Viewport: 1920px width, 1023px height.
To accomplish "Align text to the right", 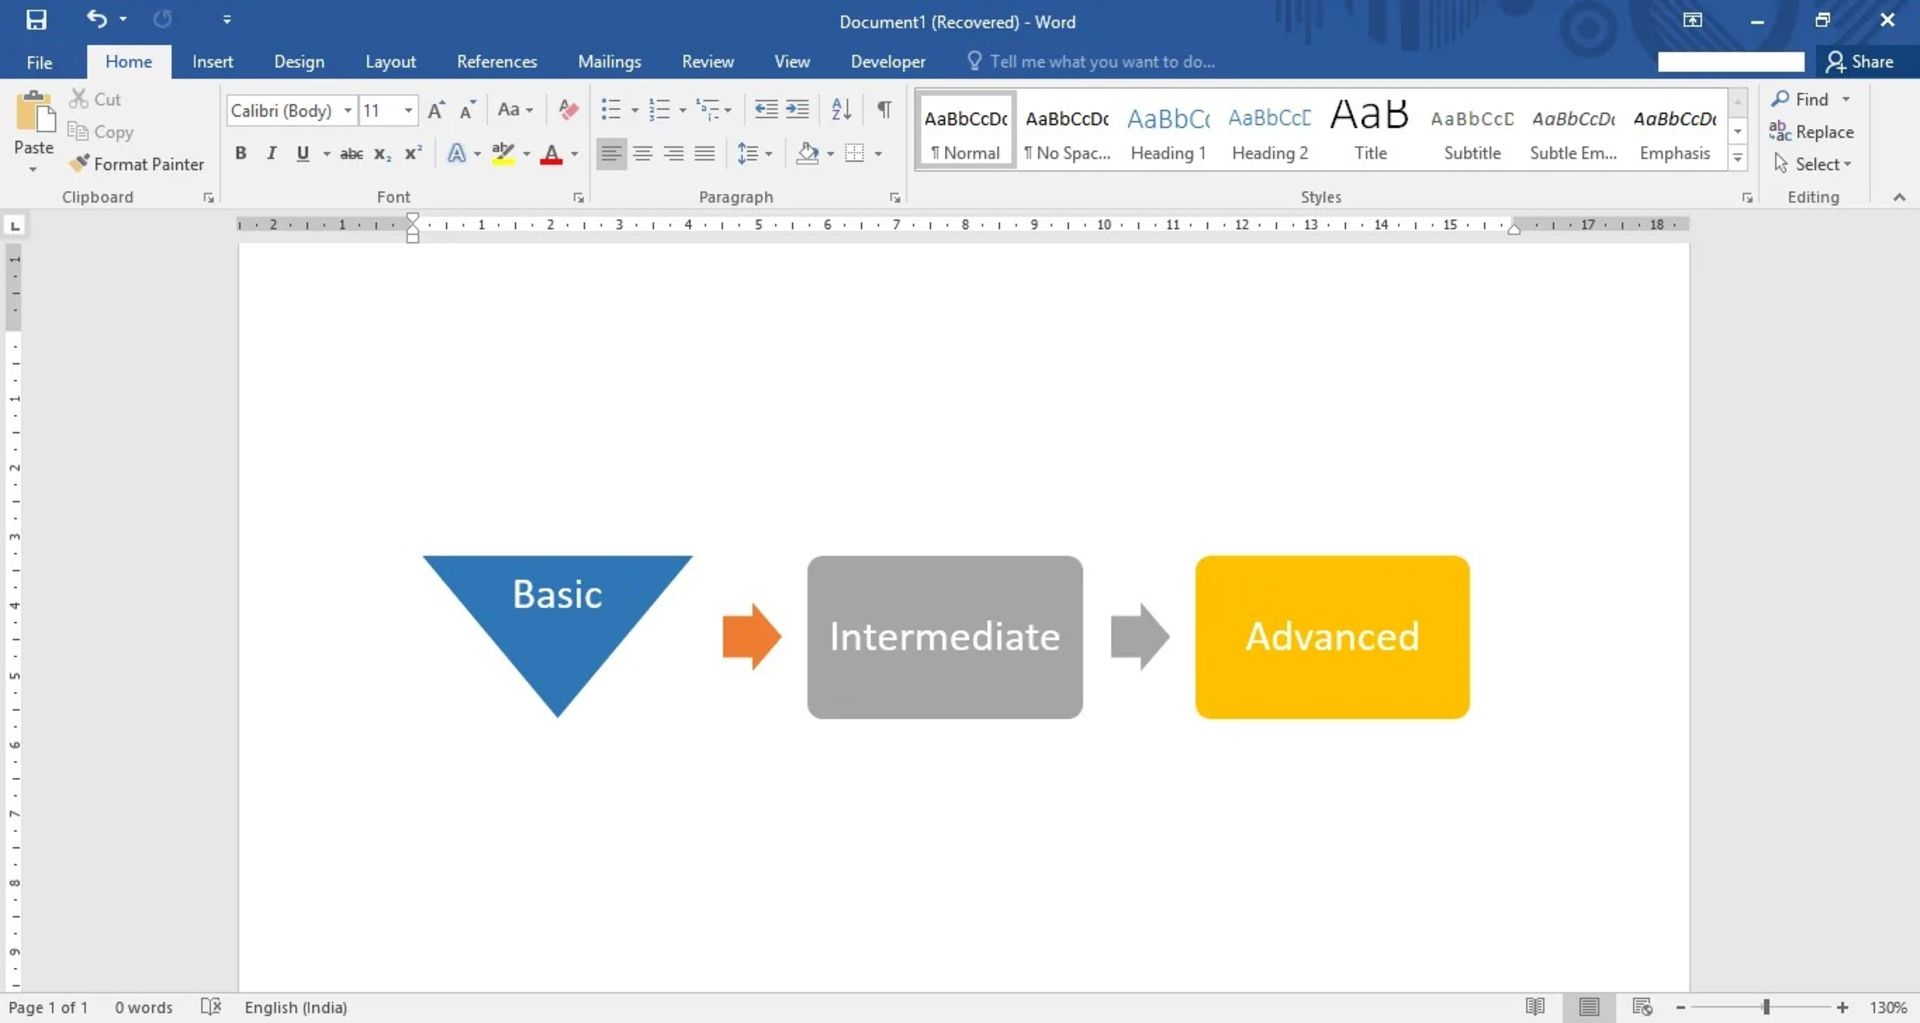I will [x=674, y=154].
